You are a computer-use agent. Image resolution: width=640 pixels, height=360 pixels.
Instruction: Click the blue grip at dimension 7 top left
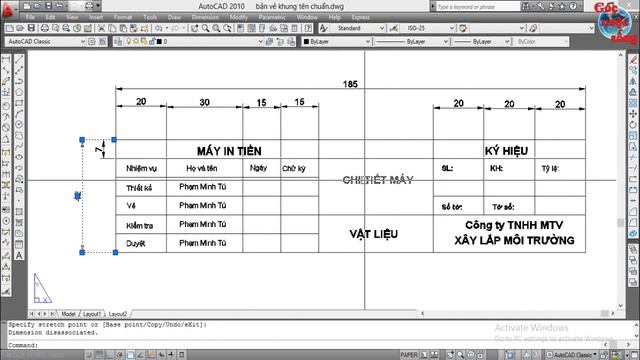(82, 140)
